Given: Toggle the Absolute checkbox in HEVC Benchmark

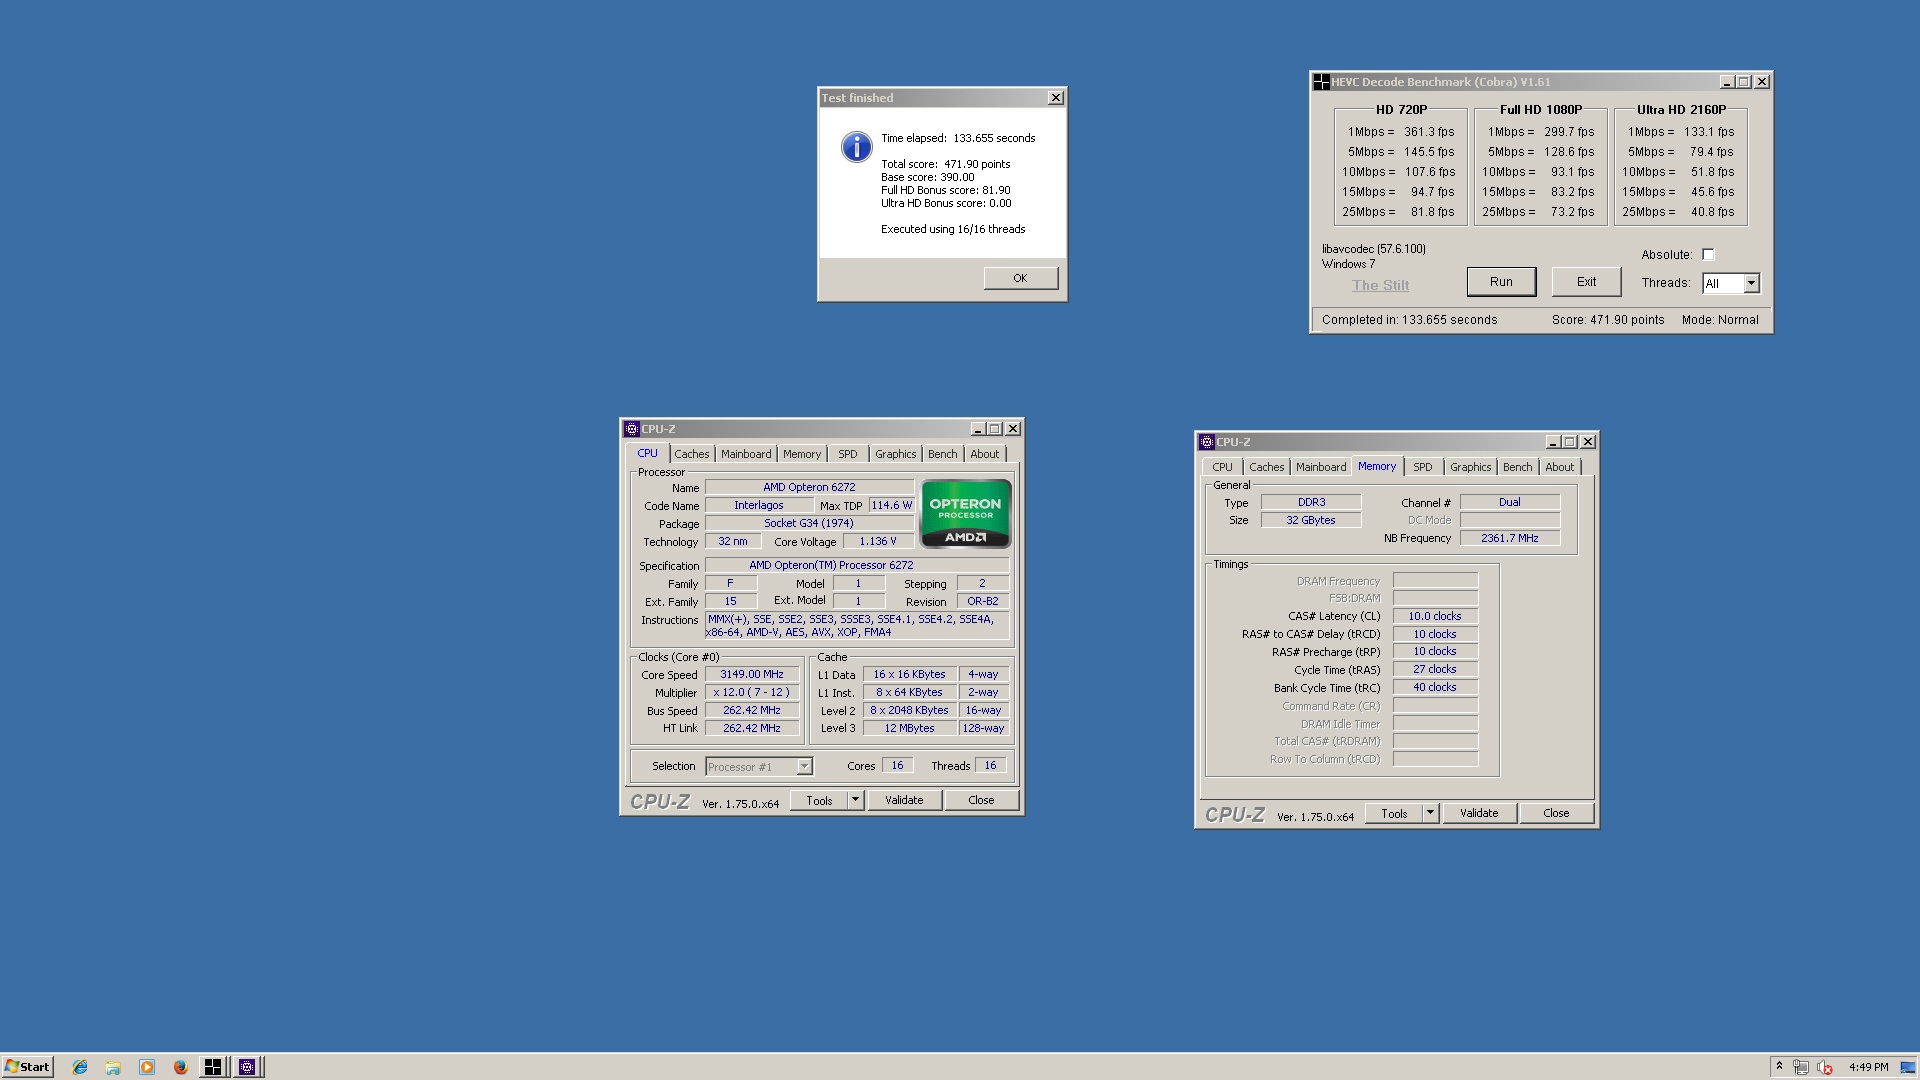Looking at the screenshot, I should pyautogui.click(x=1708, y=254).
